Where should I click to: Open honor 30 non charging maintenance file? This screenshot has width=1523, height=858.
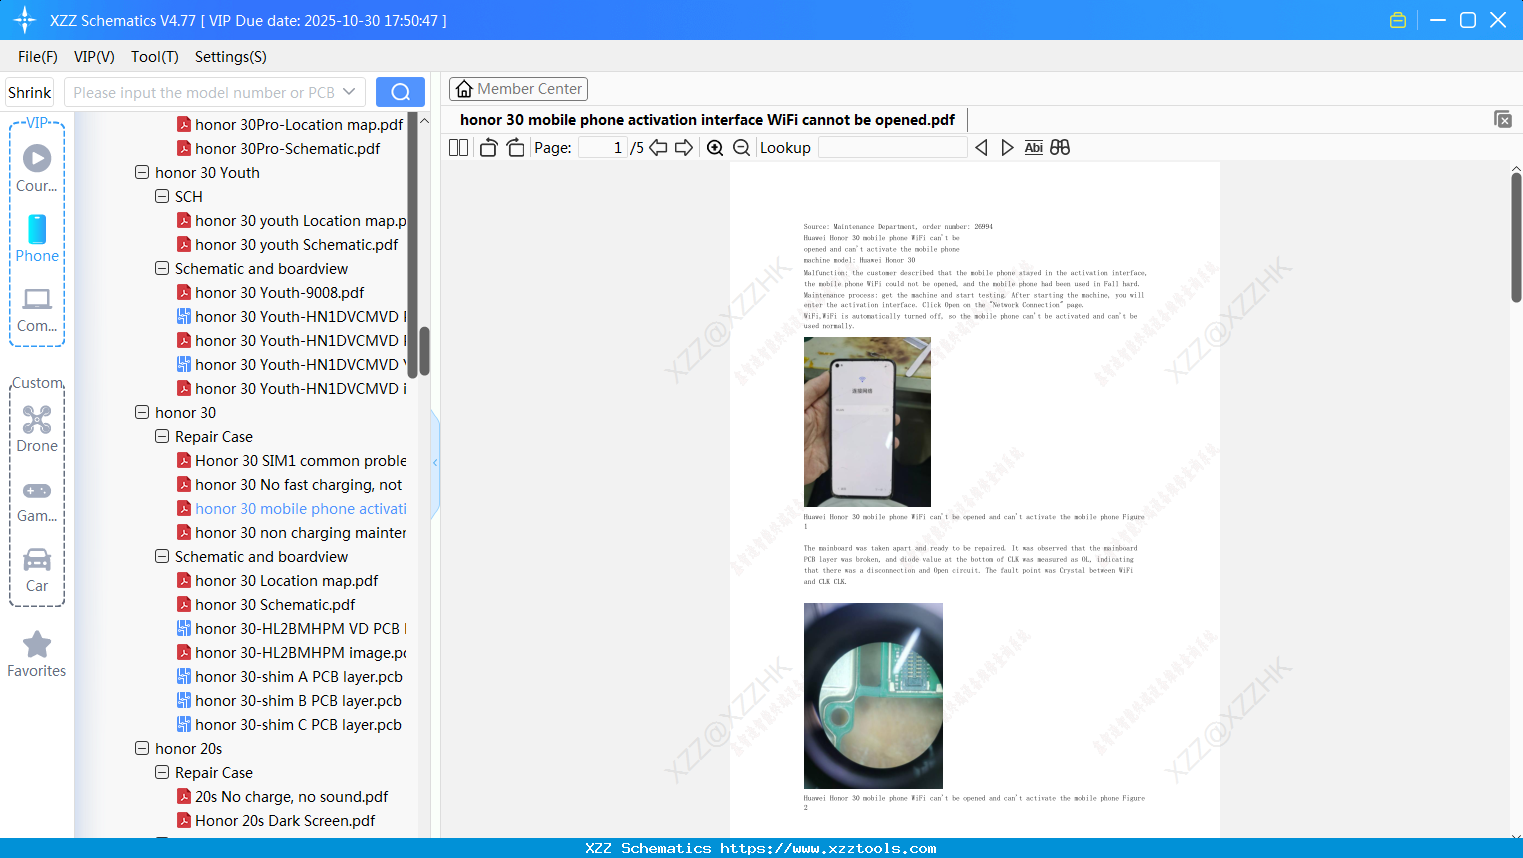pos(291,532)
